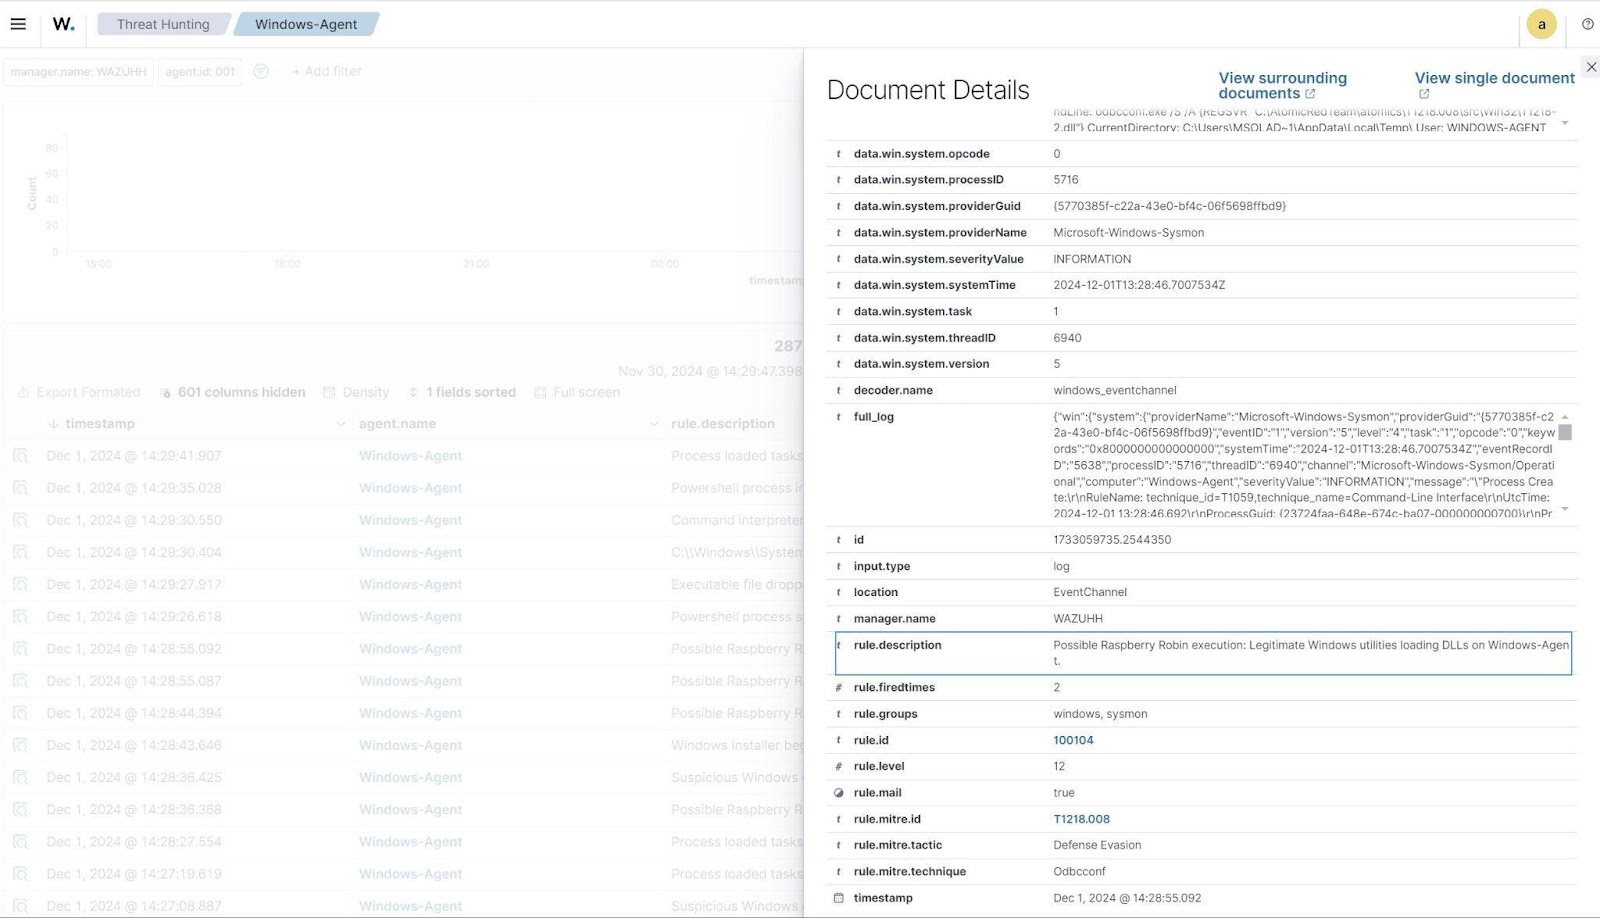This screenshot has width=1600, height=918.
Task: Click the threadID value 6940
Action: tap(1067, 338)
